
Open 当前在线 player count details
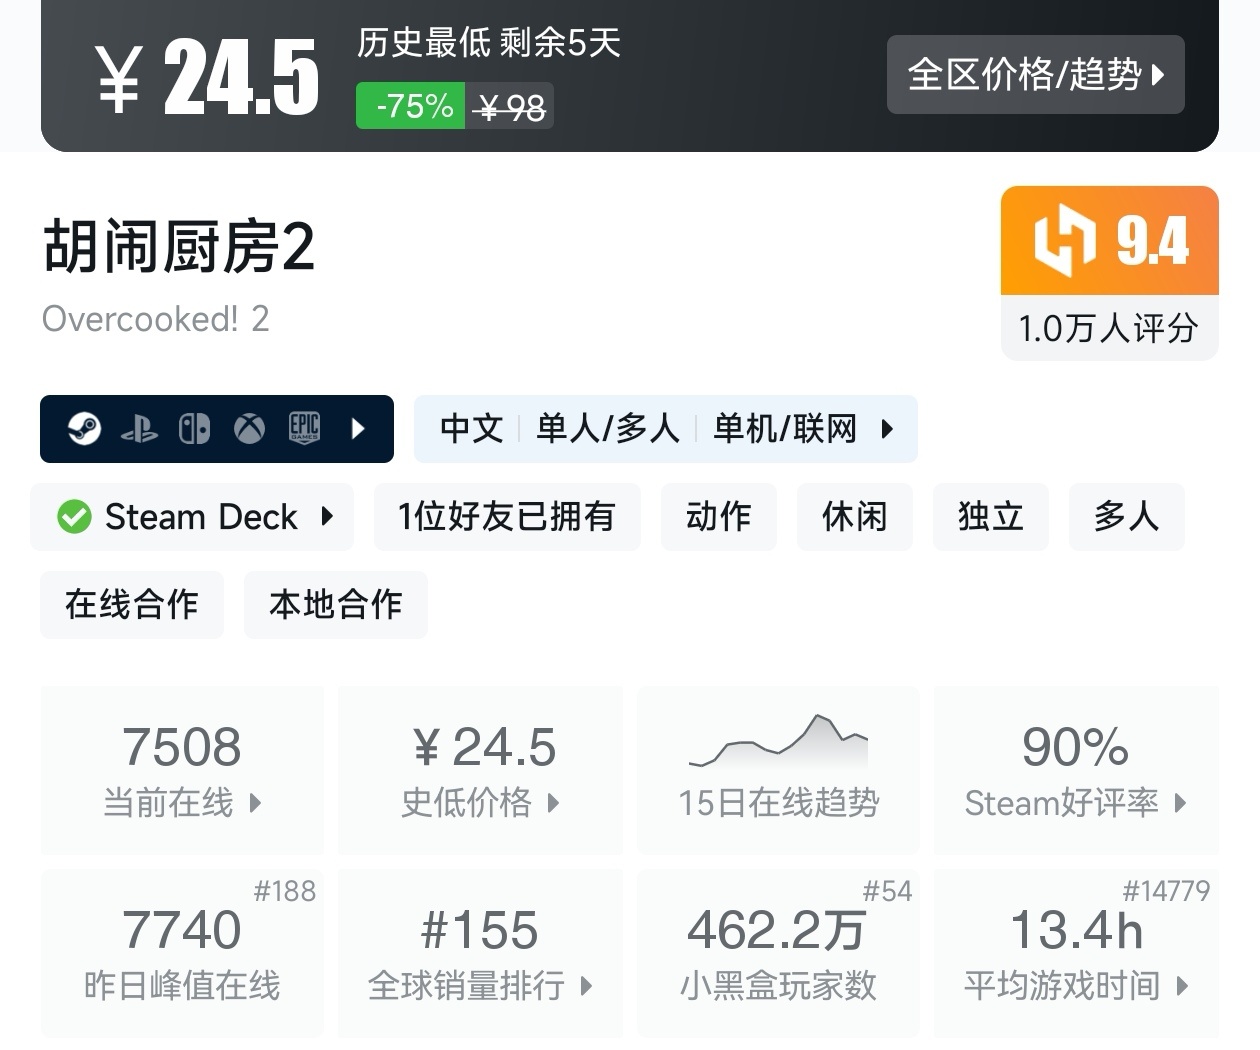182,770
